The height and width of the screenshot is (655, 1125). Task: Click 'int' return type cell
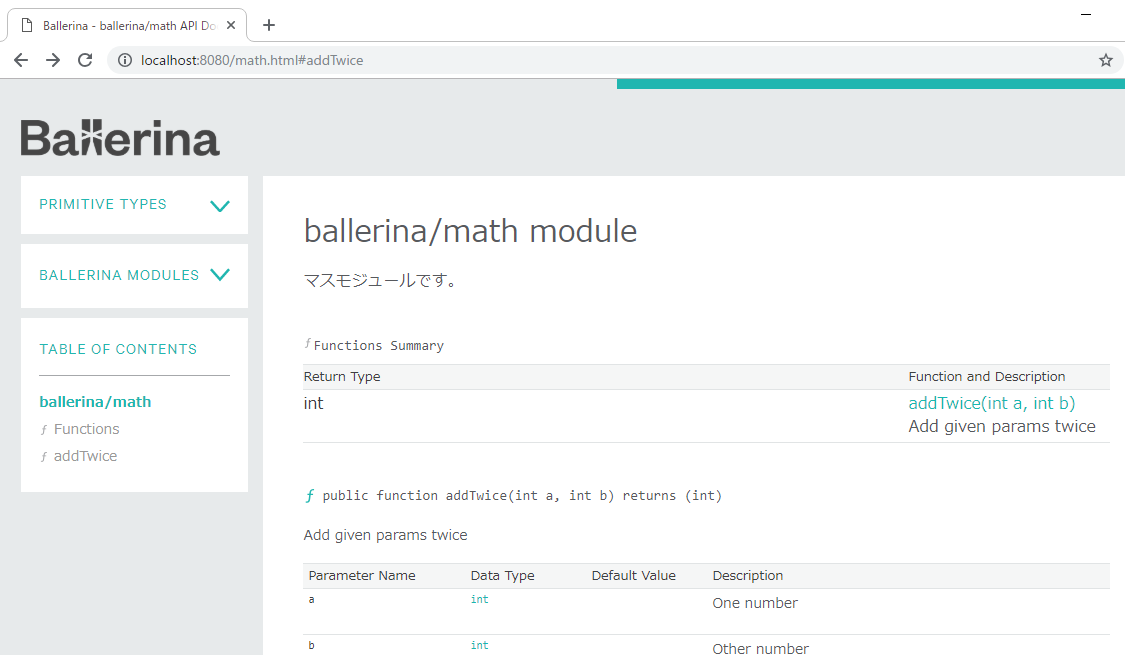tap(314, 403)
